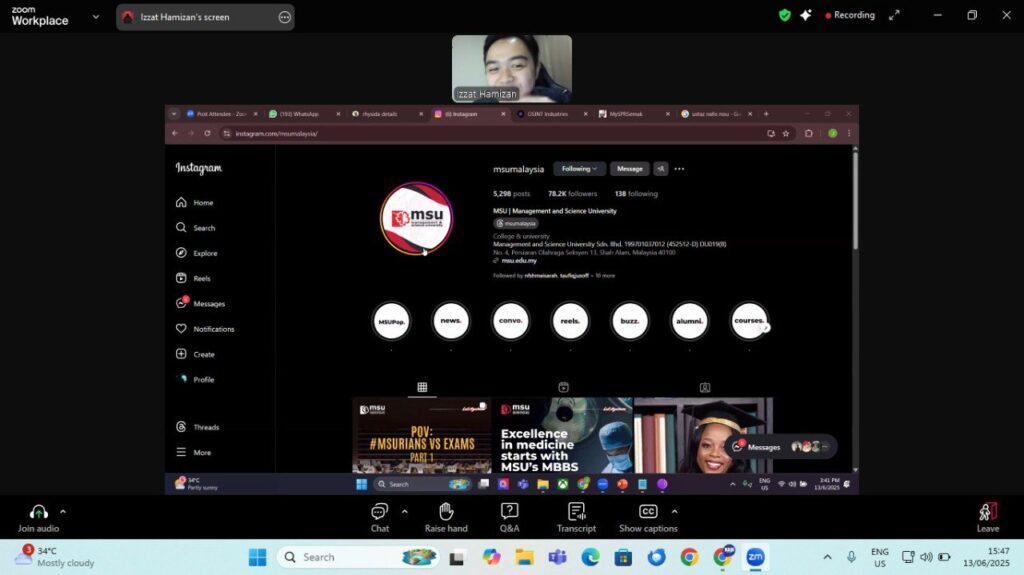Click add similar accounts icon button
This screenshot has width=1024, height=575.
[x=661, y=169]
